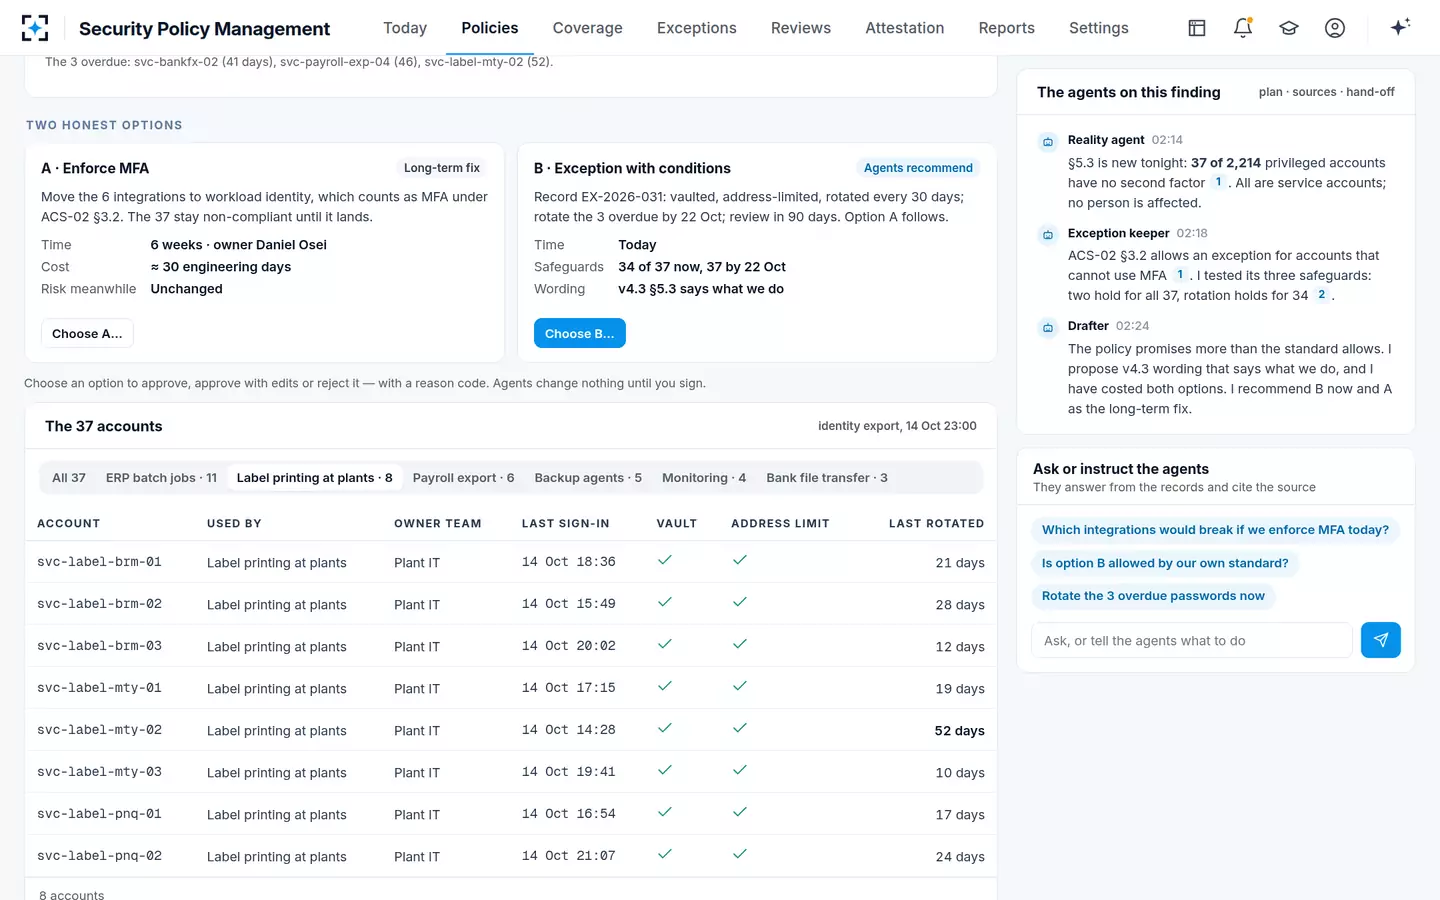Toggle the AI sparkle assistant icon

1400,27
